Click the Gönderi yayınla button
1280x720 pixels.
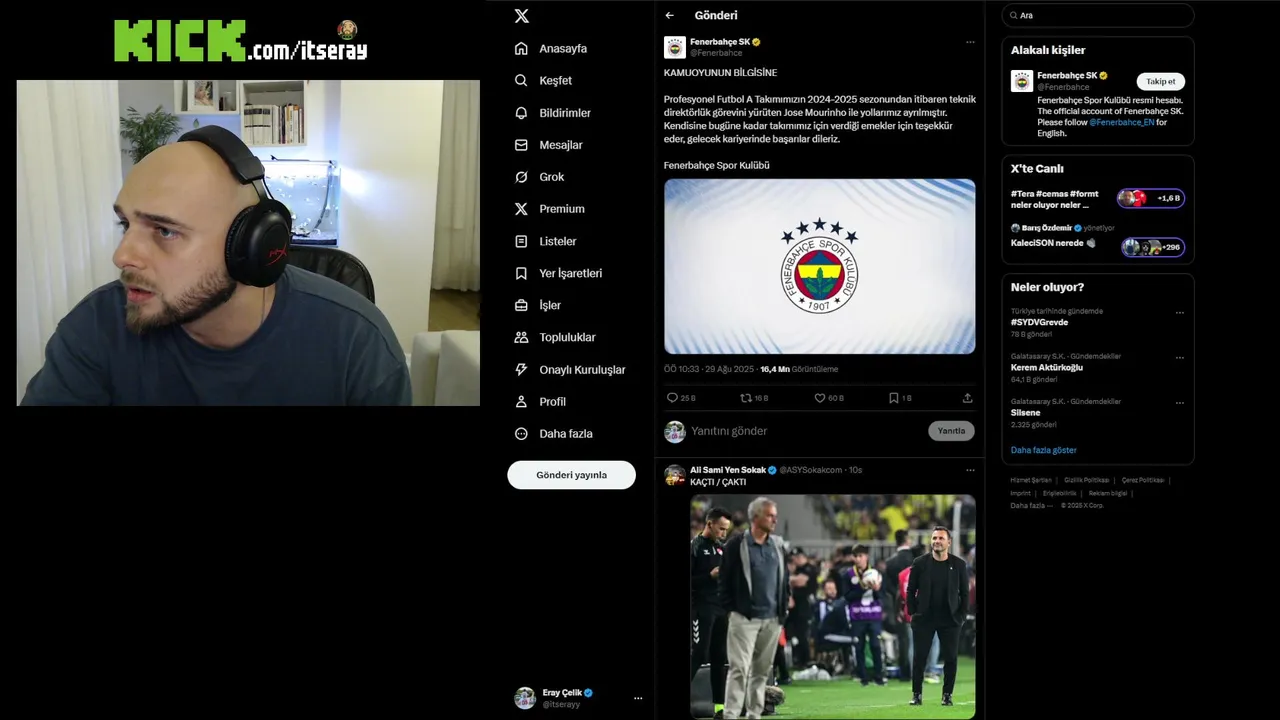click(571, 475)
